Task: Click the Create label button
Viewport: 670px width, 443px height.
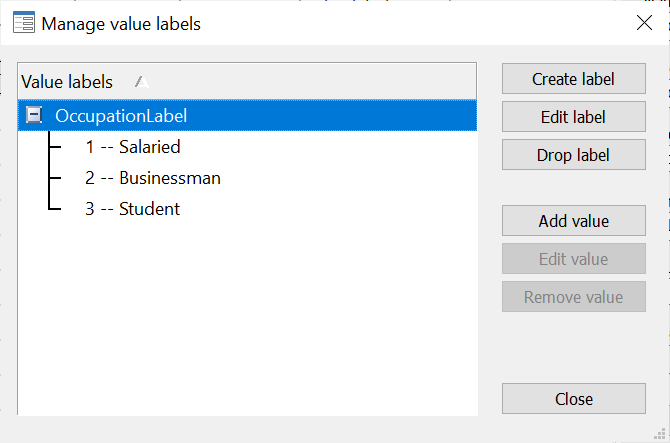Action: click(573, 79)
